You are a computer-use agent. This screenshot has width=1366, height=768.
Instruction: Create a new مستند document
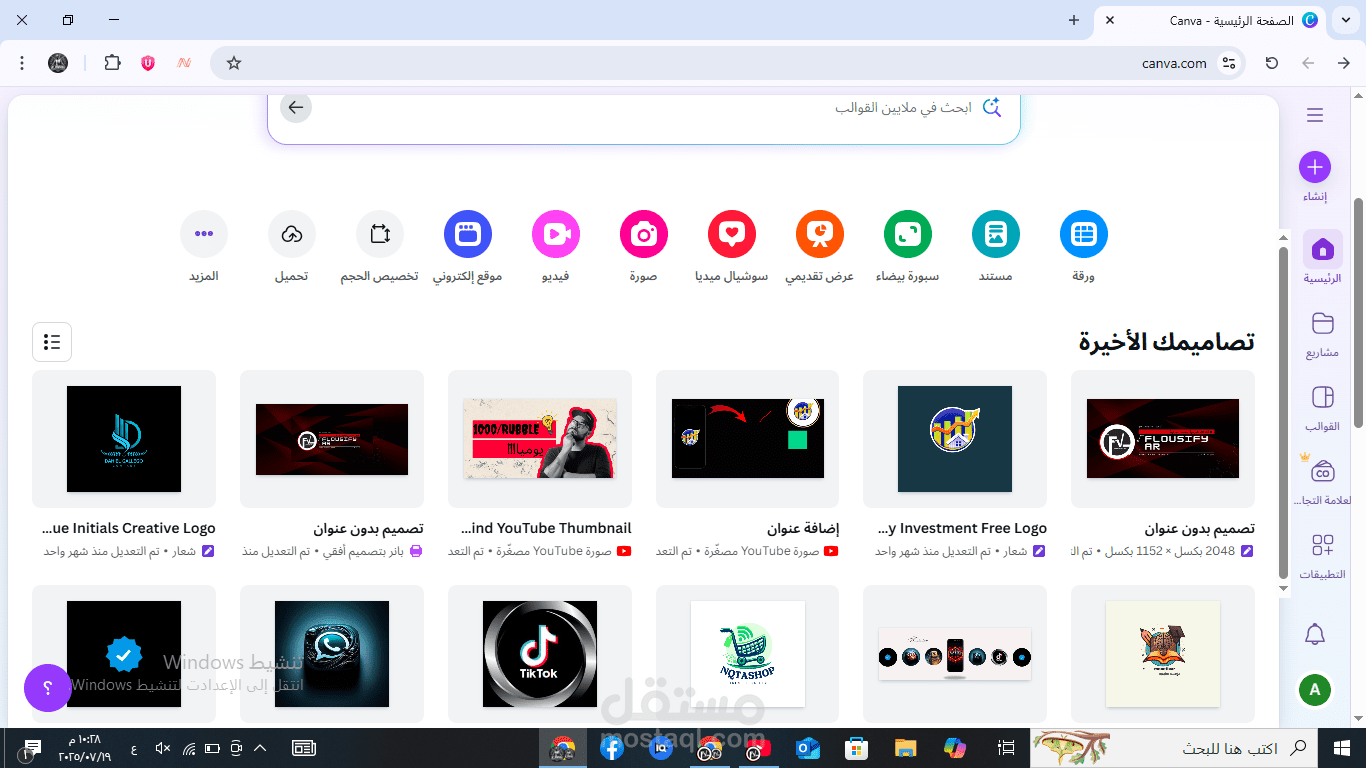pos(996,235)
